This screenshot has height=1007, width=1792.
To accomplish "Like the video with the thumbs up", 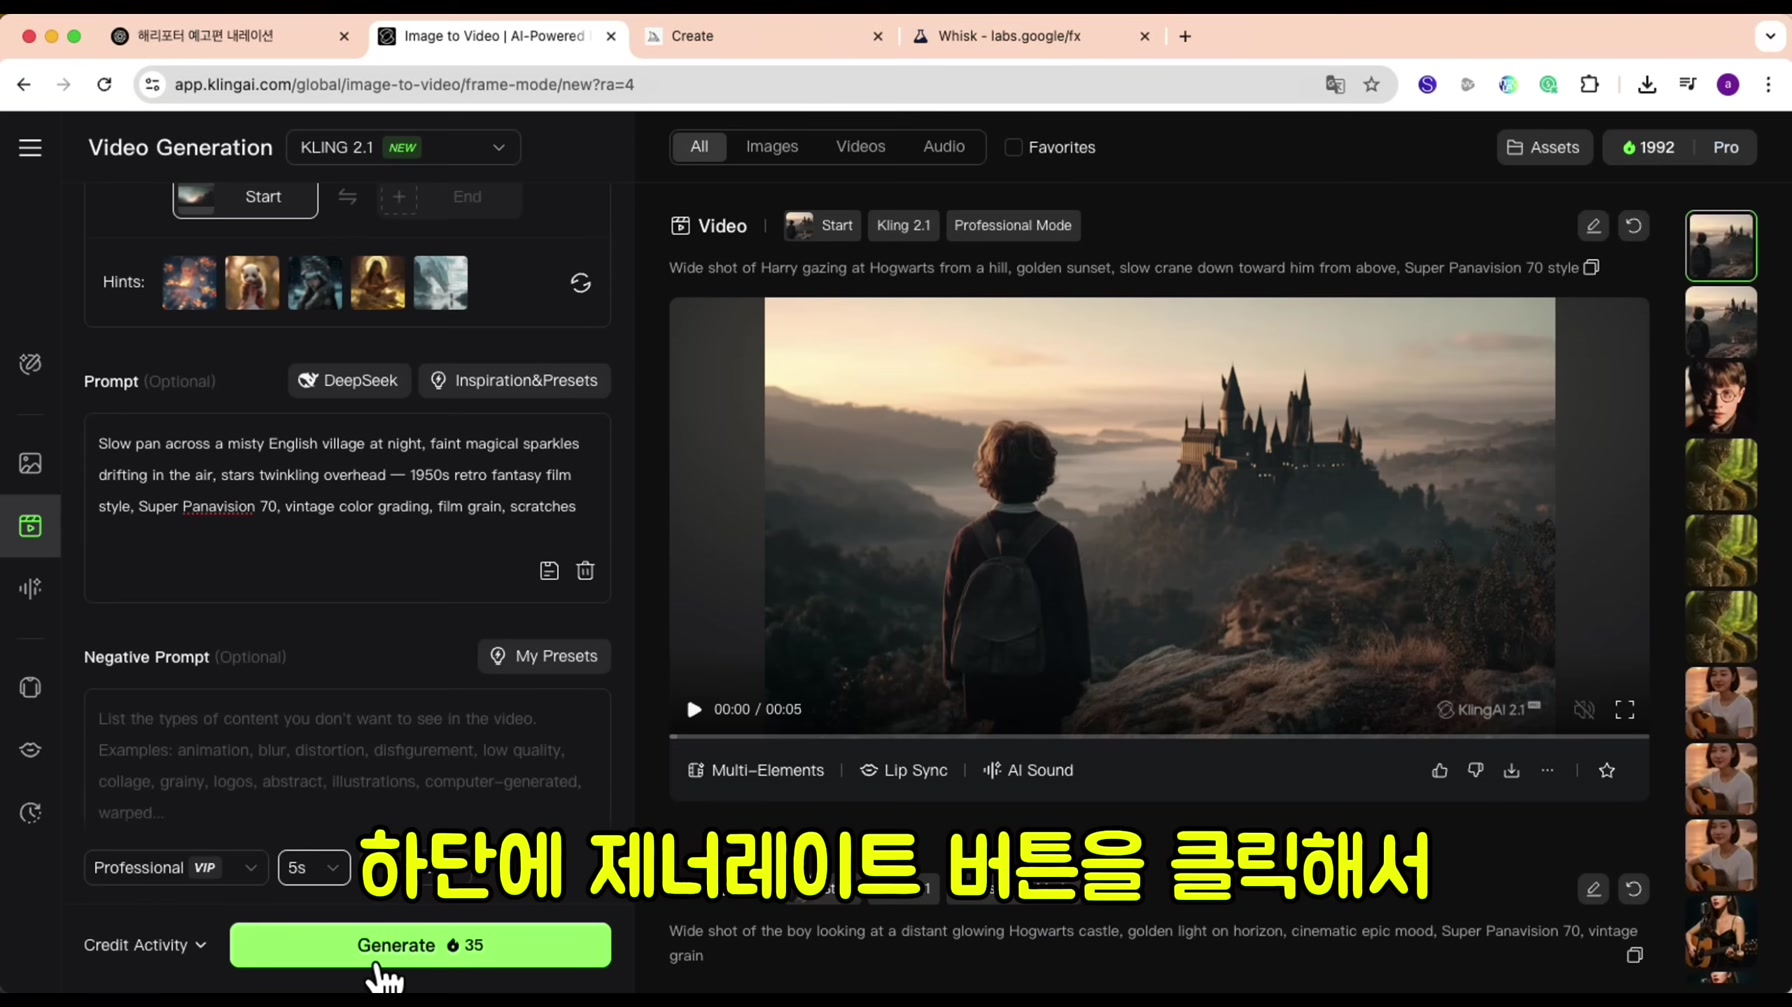I will (x=1439, y=770).
